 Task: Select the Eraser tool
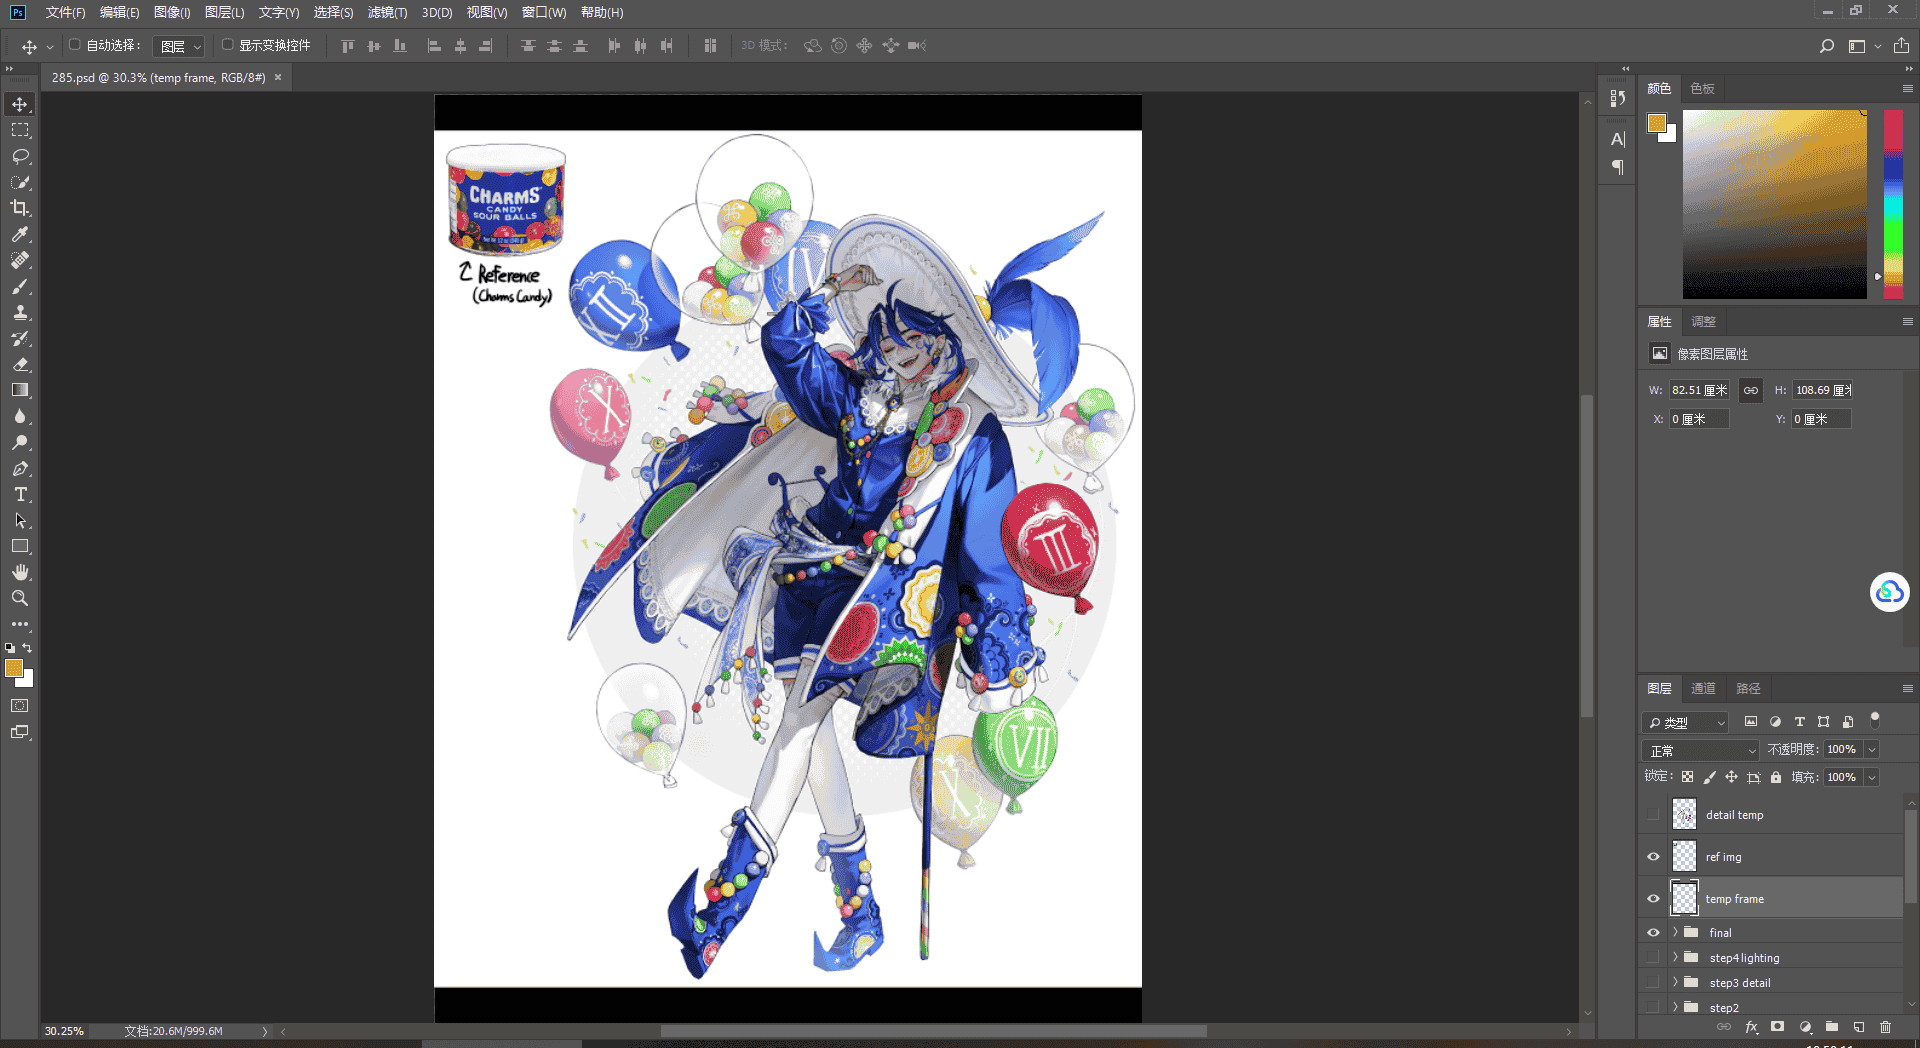[x=20, y=364]
